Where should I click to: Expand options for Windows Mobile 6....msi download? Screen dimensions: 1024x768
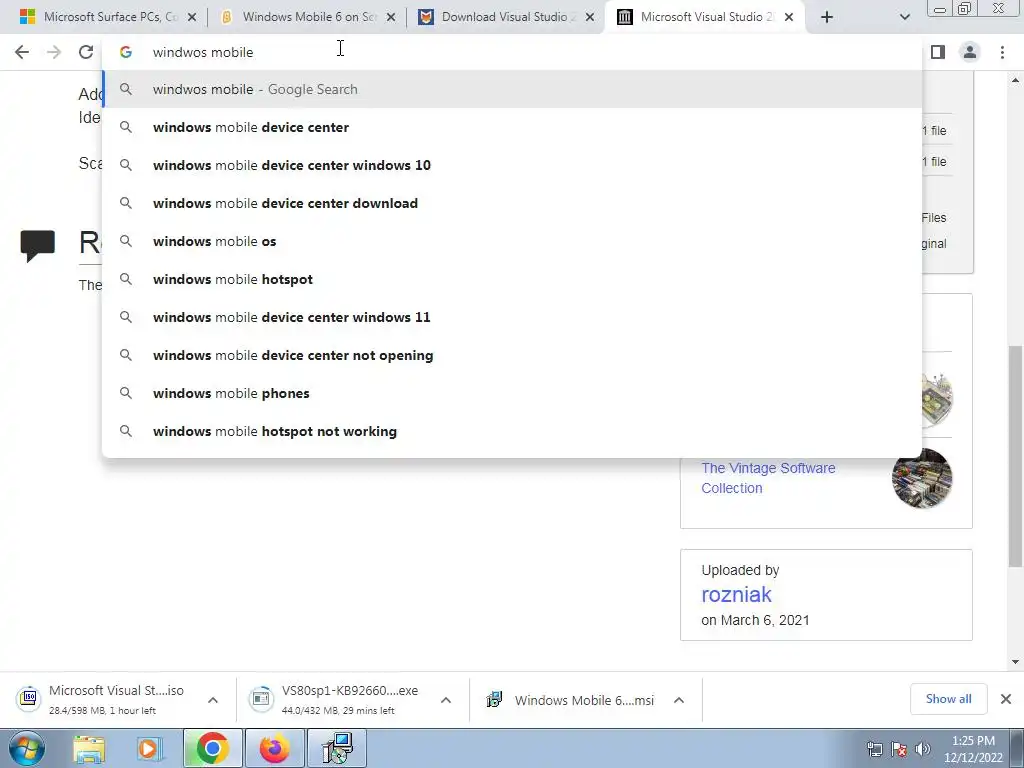[679, 700]
